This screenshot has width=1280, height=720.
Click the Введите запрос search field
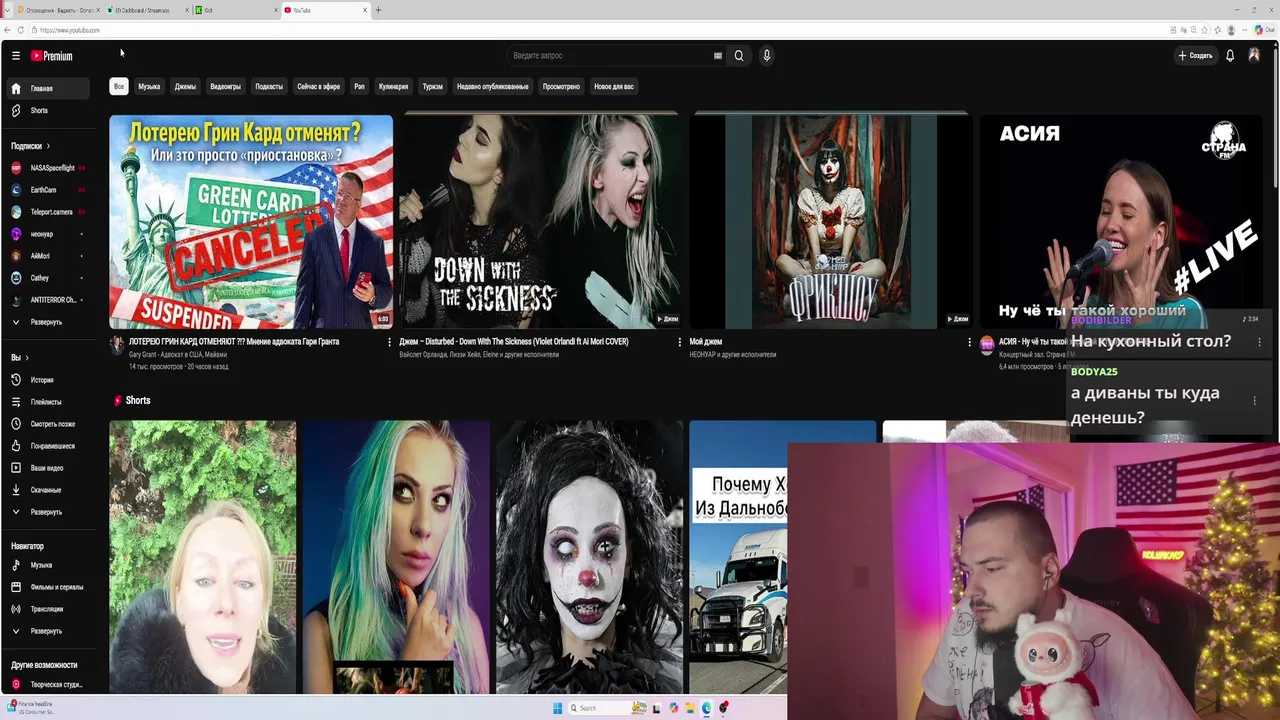coord(610,56)
